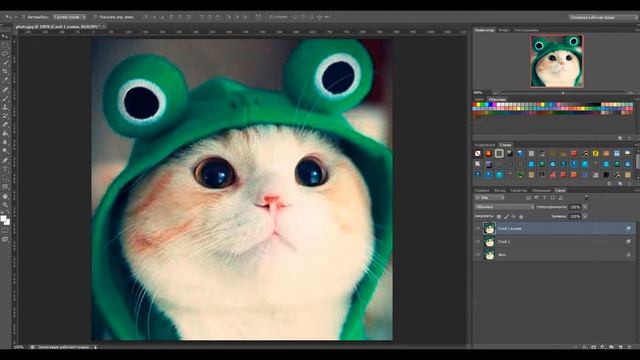Switch to the Навигатор tab
Image resolution: width=640 pixels, height=360 pixels.
[x=484, y=30]
